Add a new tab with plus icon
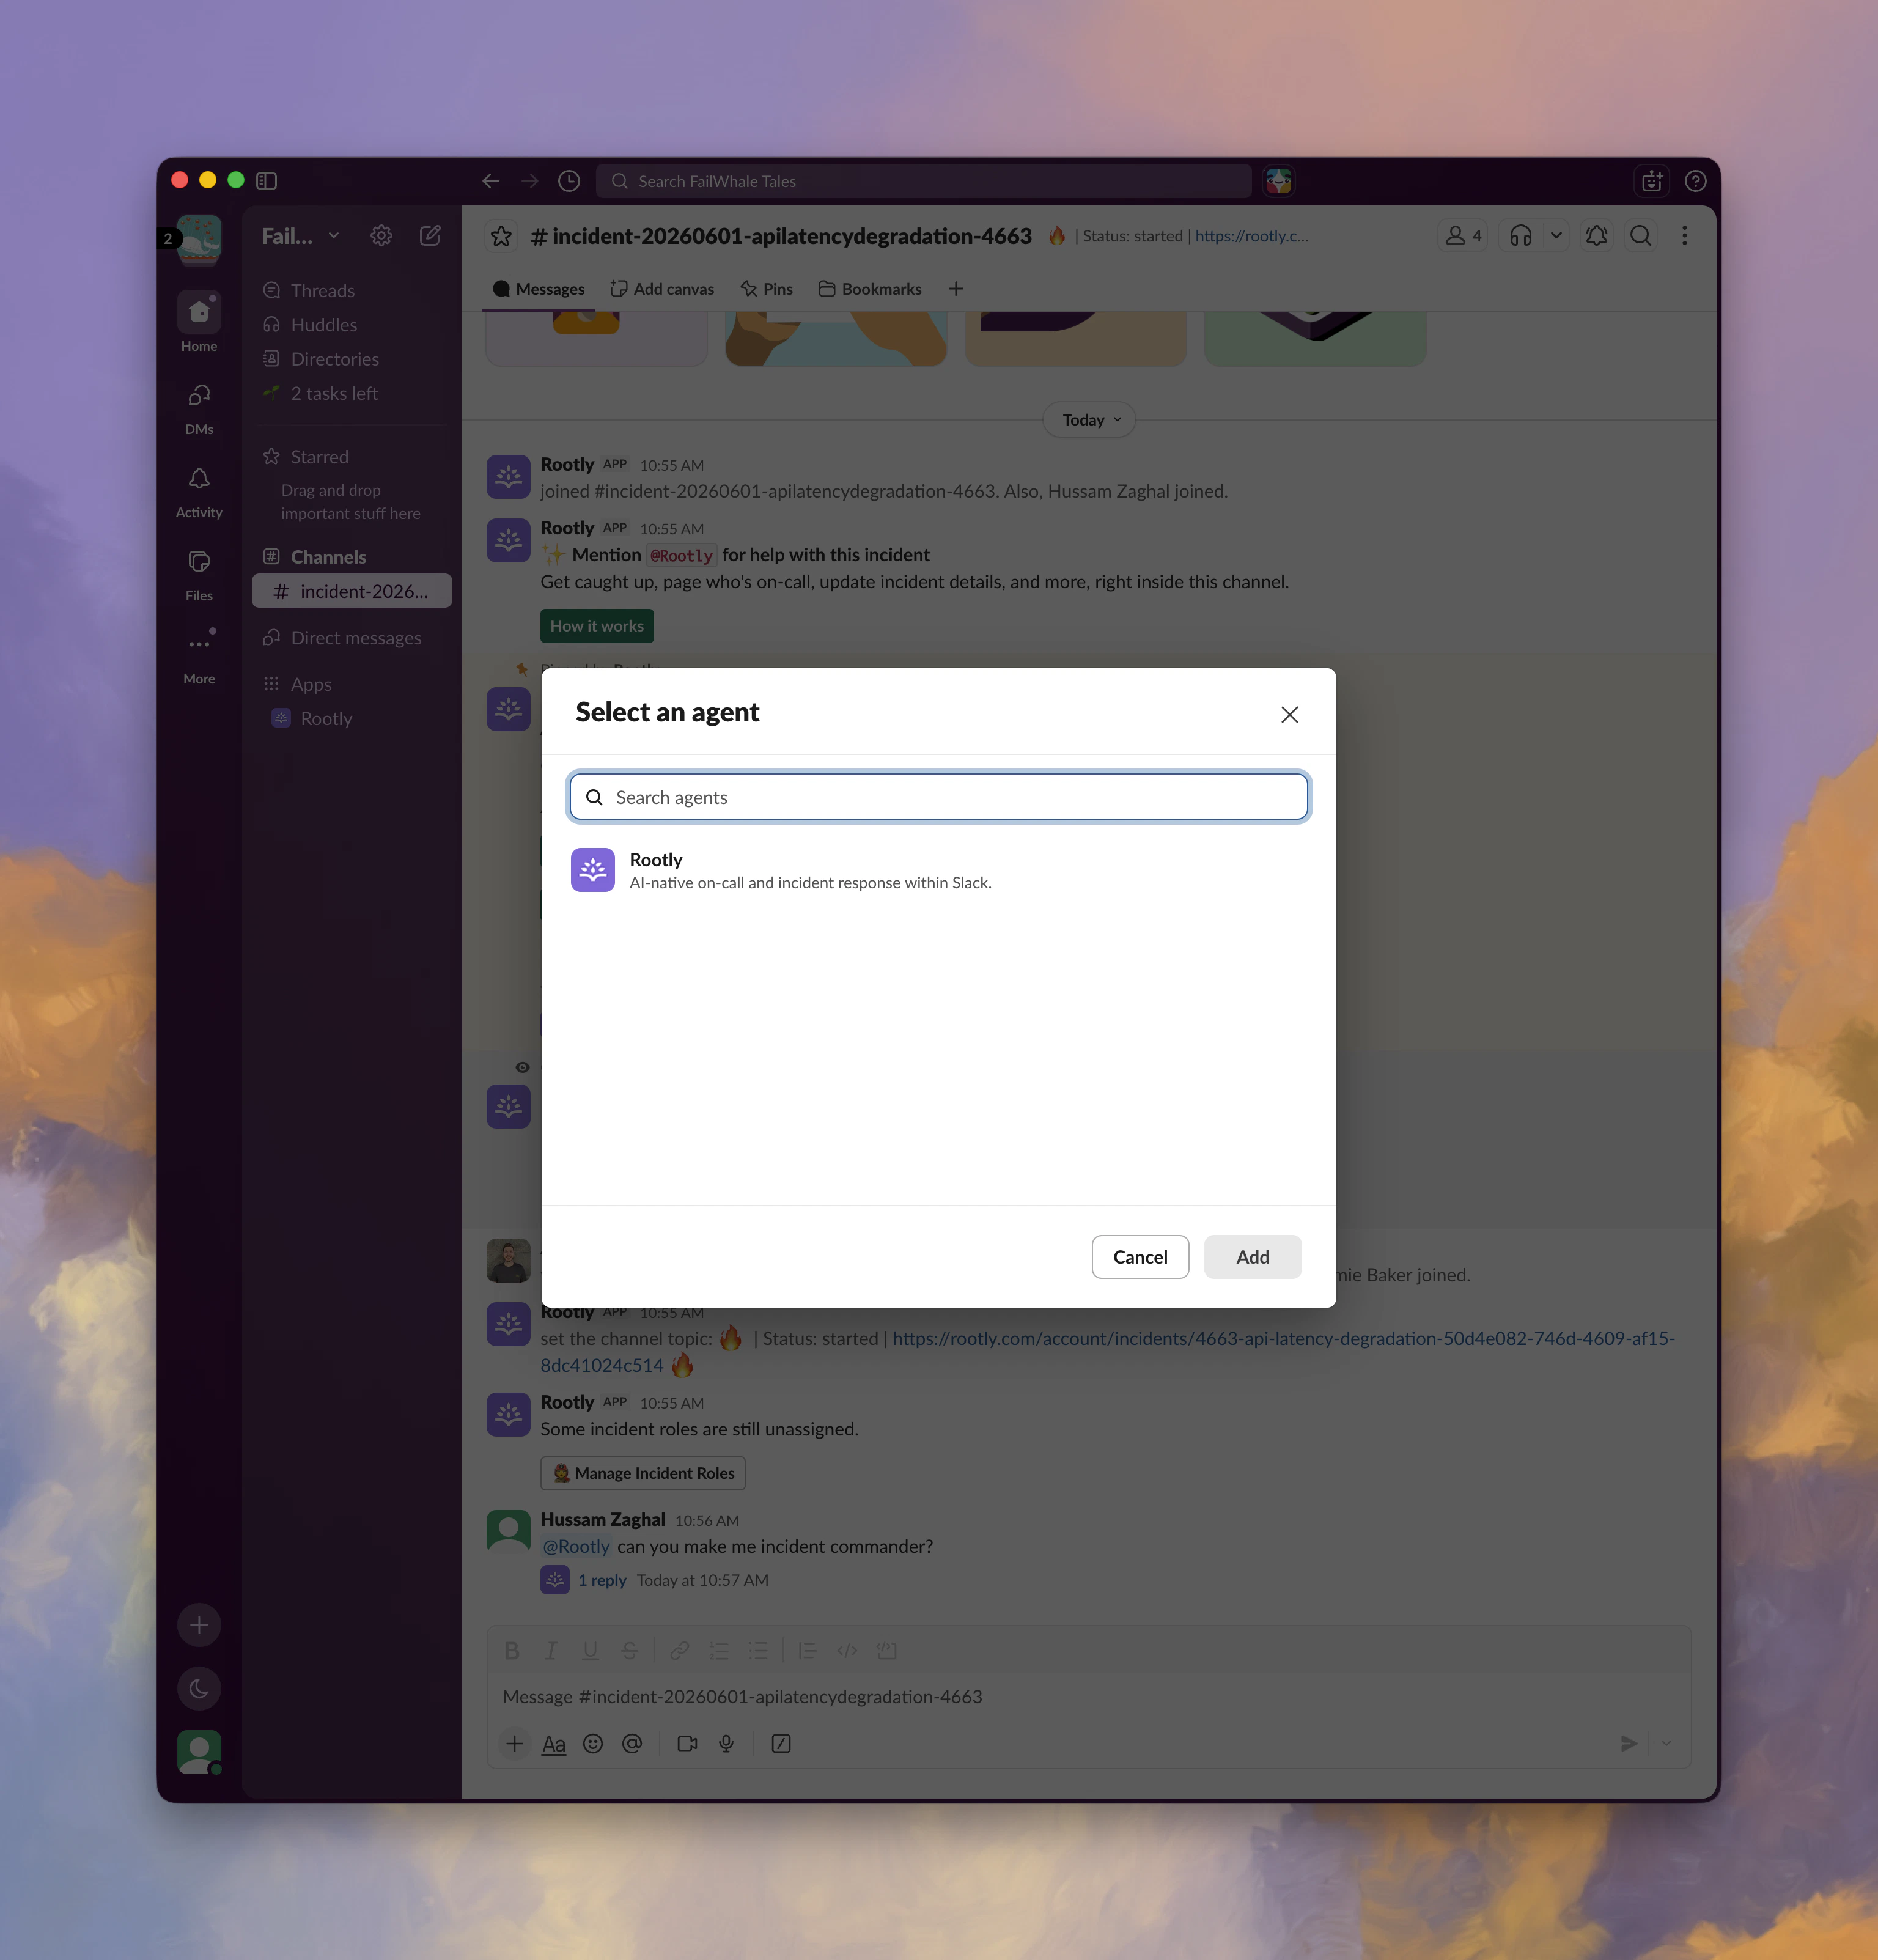Screen dimensions: 1878x1960 956,289
